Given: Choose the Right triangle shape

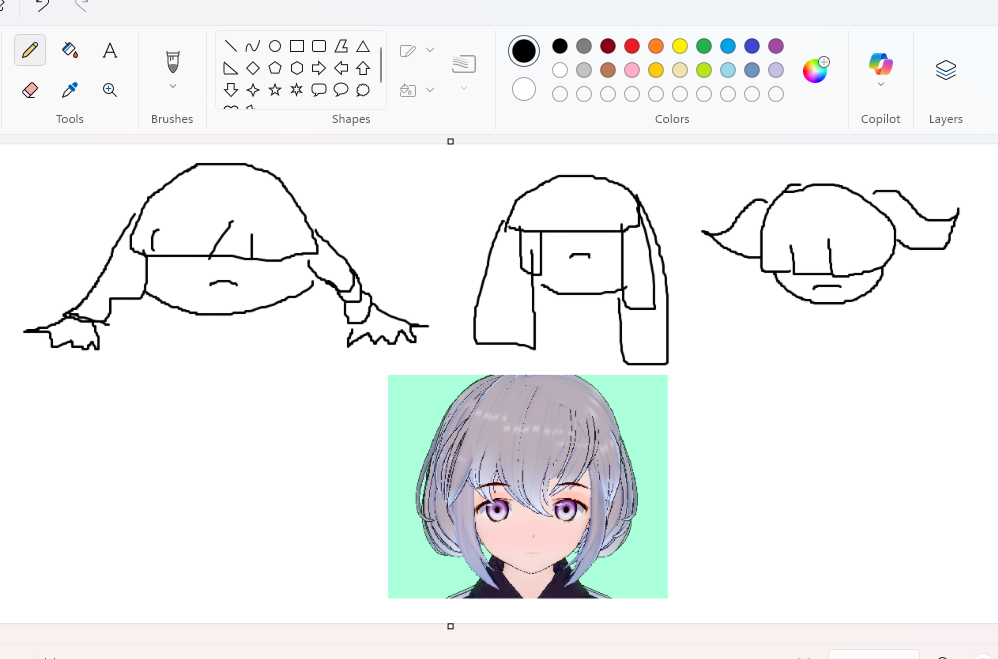Looking at the screenshot, I should (231, 68).
